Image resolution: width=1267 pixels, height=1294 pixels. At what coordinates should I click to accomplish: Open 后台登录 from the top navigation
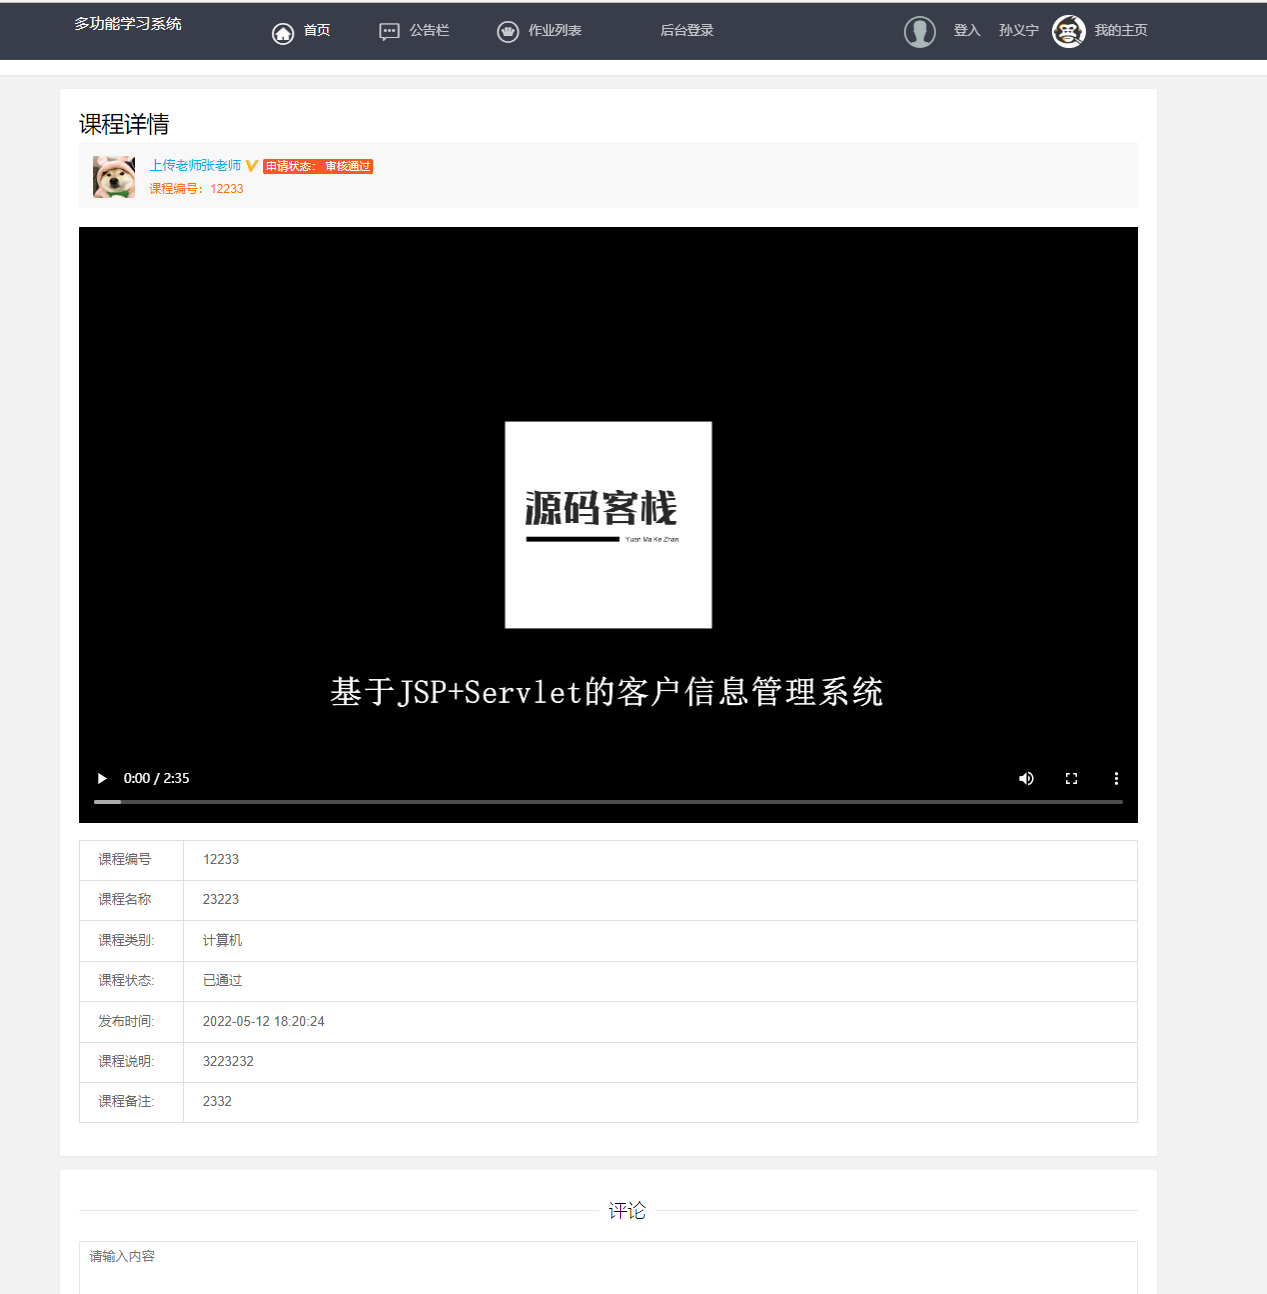[686, 30]
